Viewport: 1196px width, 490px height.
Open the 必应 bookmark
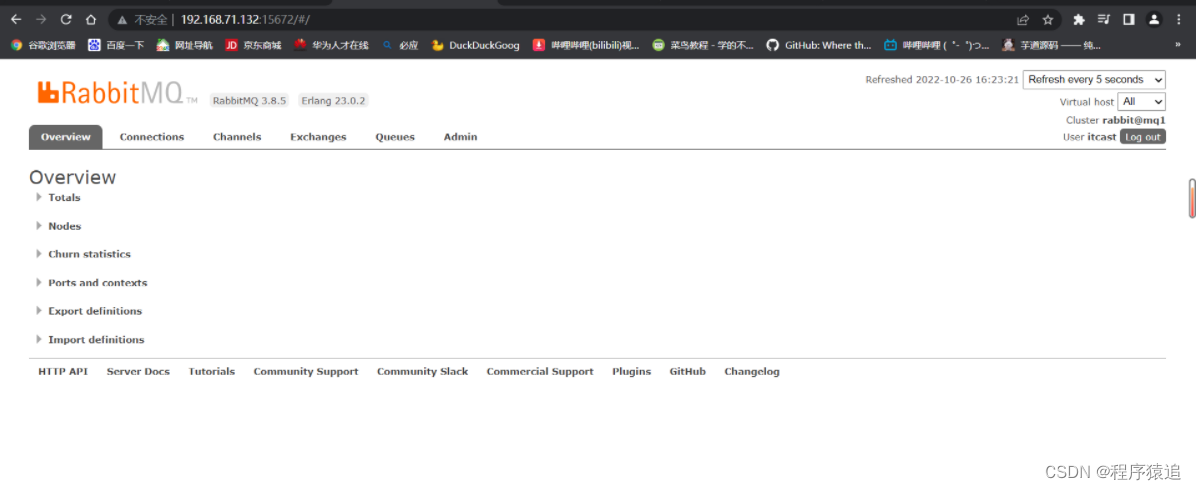point(400,45)
